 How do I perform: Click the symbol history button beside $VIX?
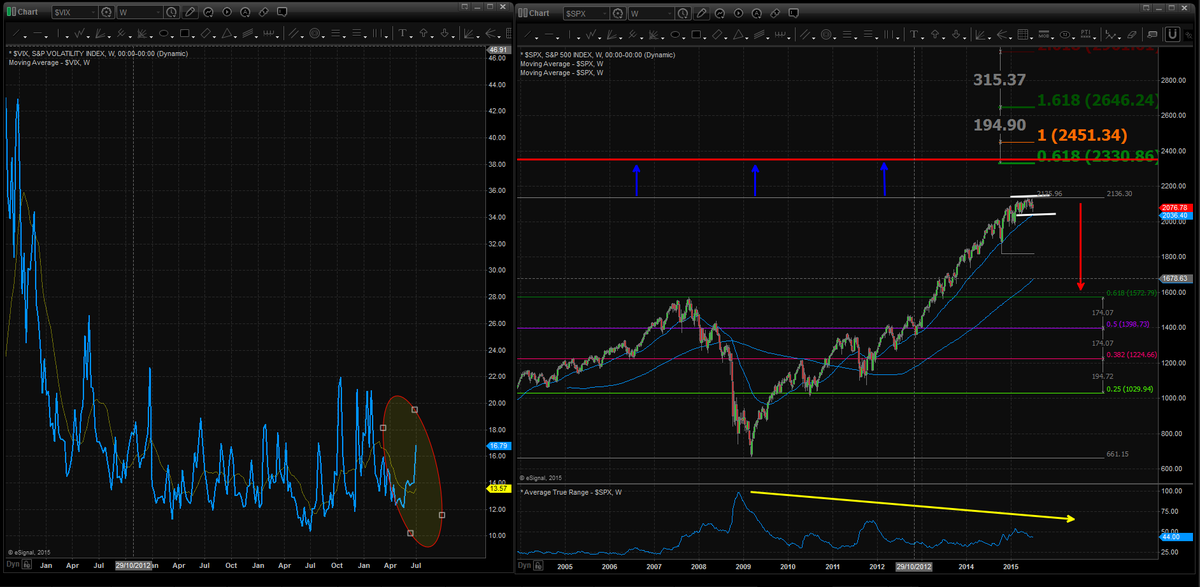point(106,12)
